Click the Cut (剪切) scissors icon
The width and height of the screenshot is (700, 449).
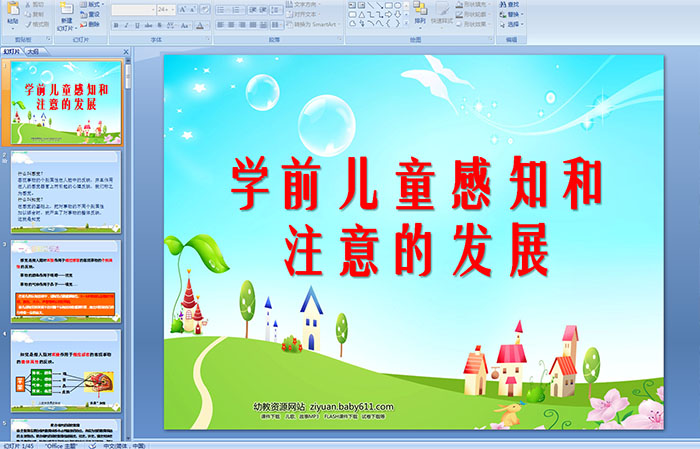point(28,4)
